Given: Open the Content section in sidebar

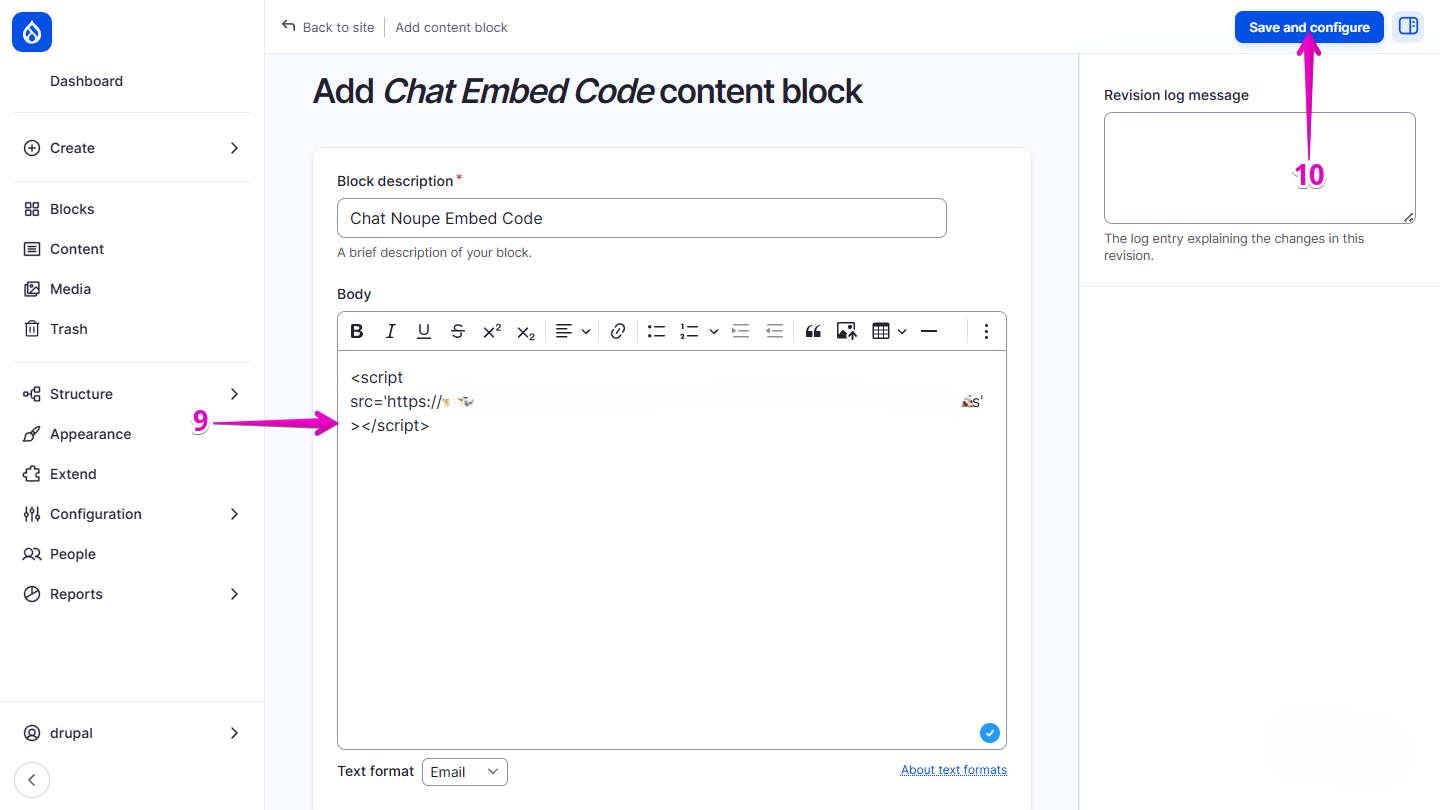Looking at the screenshot, I should click(77, 248).
